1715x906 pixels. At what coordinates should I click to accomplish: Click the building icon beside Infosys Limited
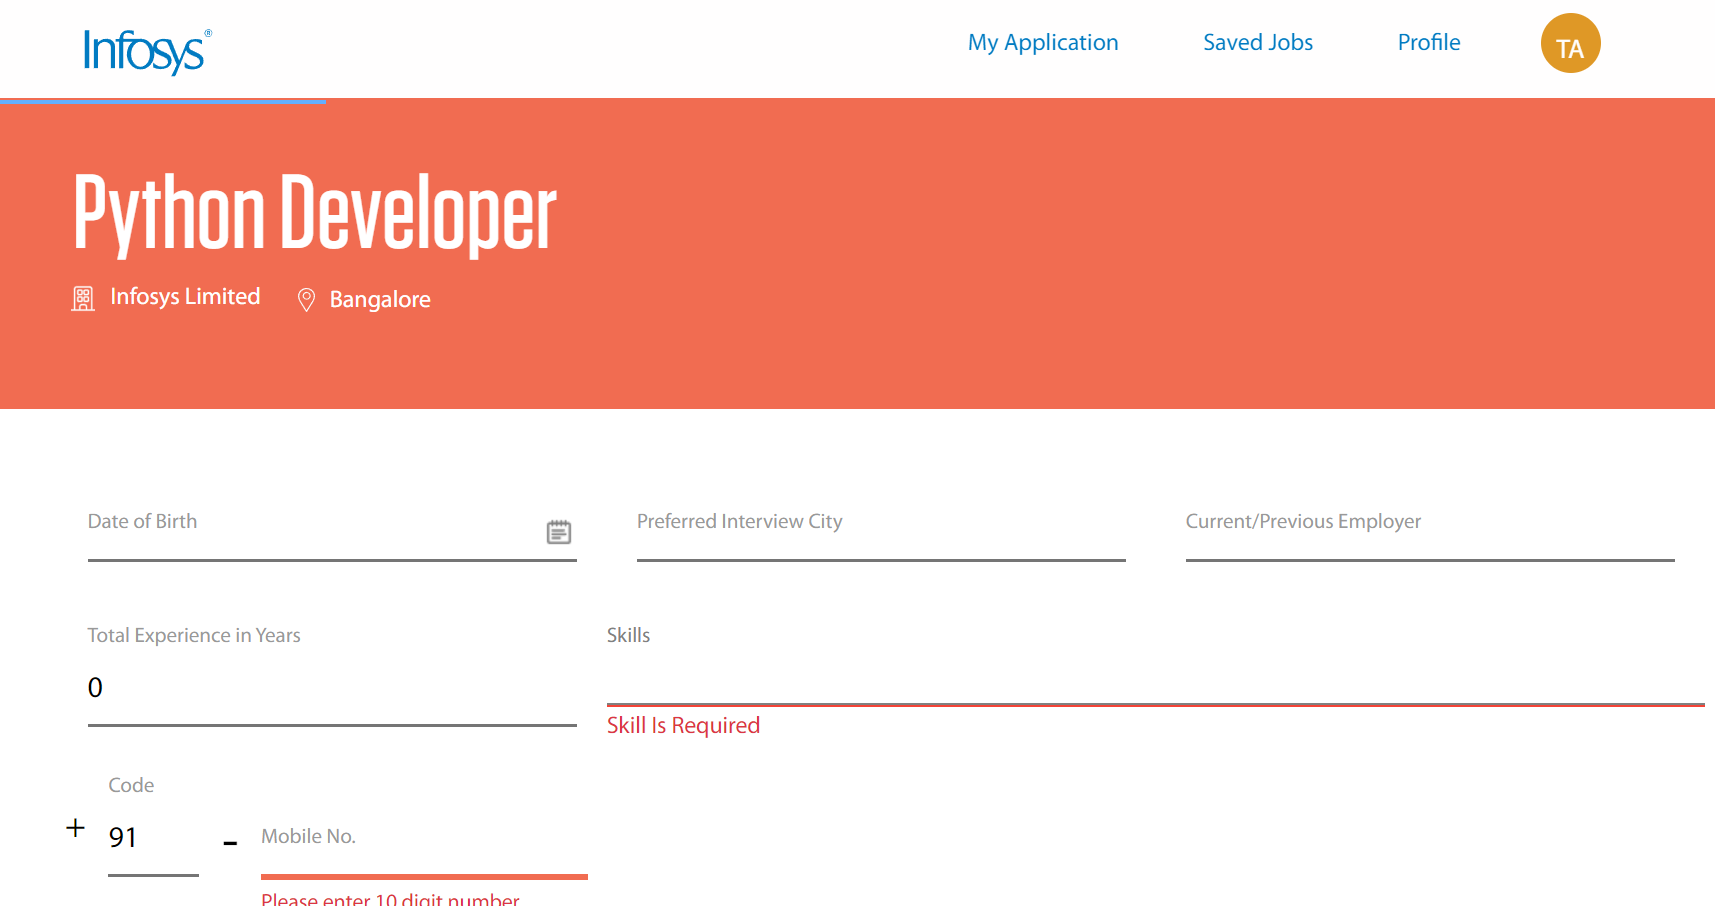click(83, 298)
